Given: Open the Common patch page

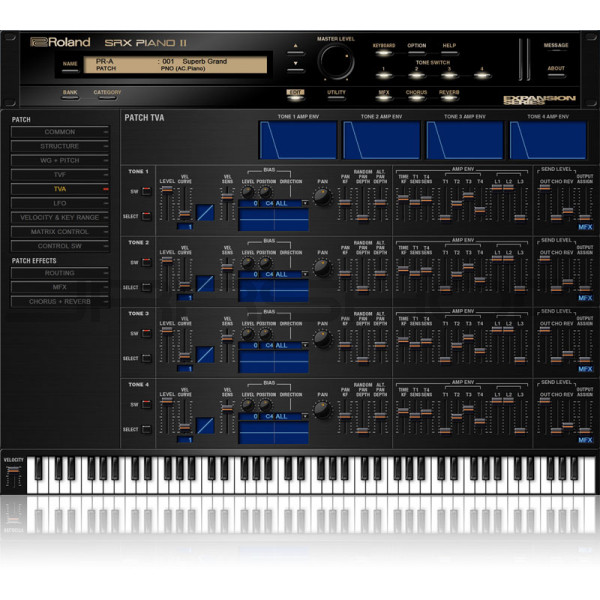Looking at the screenshot, I should point(60,132).
